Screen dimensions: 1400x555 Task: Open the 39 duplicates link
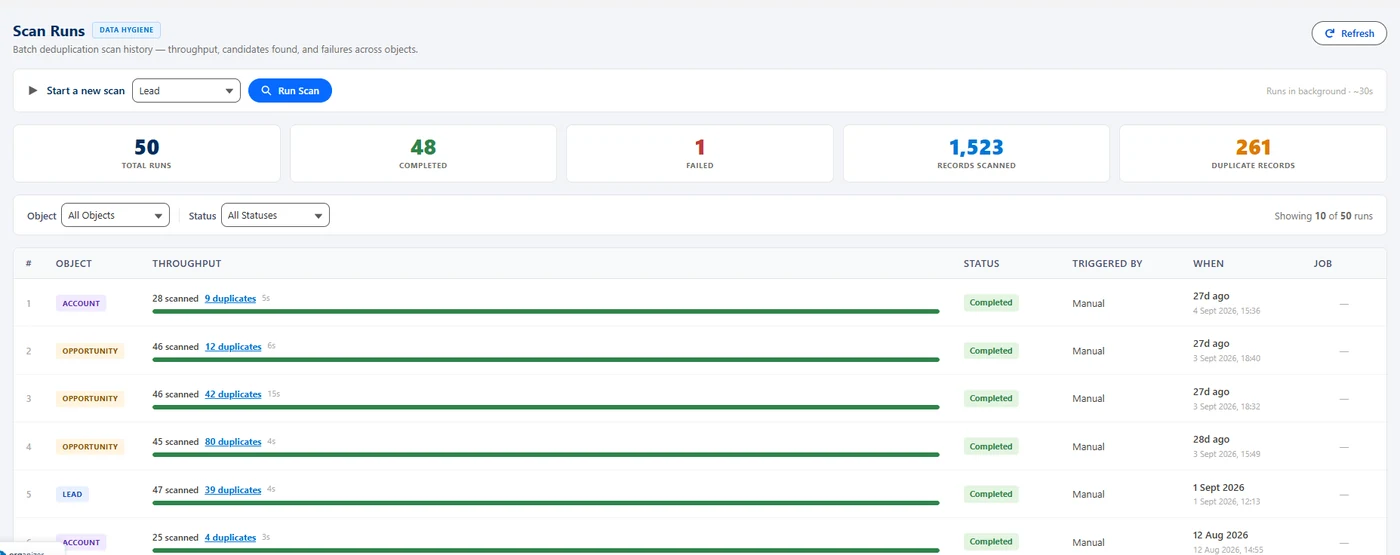pyautogui.click(x=233, y=490)
